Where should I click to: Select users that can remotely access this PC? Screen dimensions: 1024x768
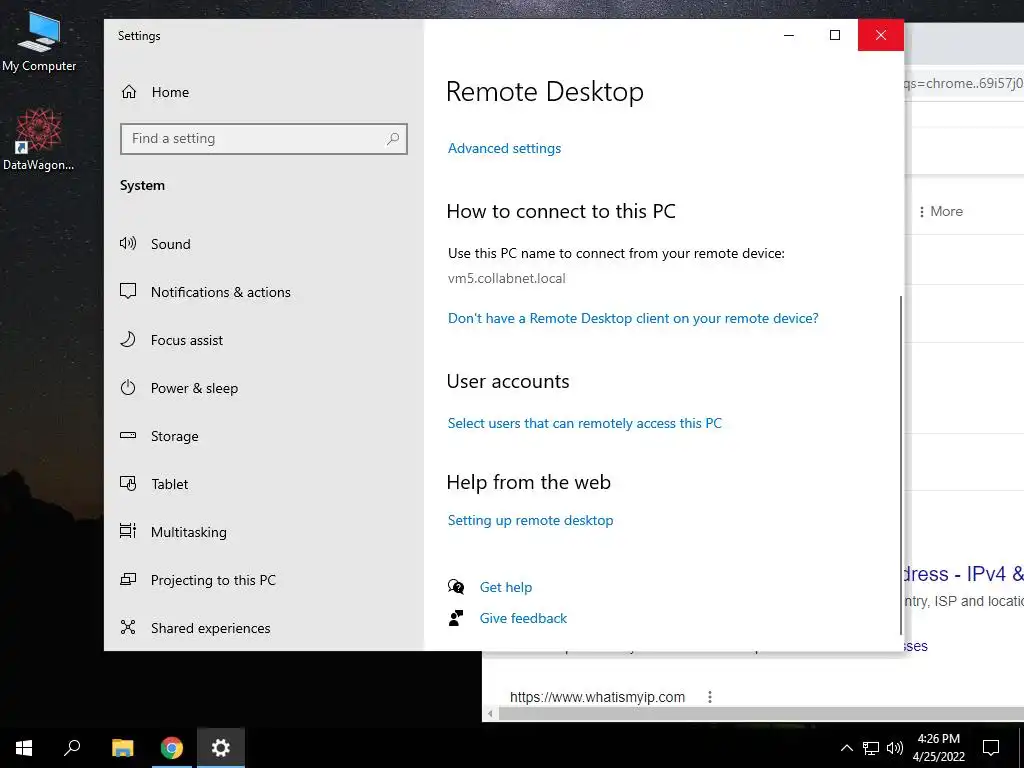(584, 423)
